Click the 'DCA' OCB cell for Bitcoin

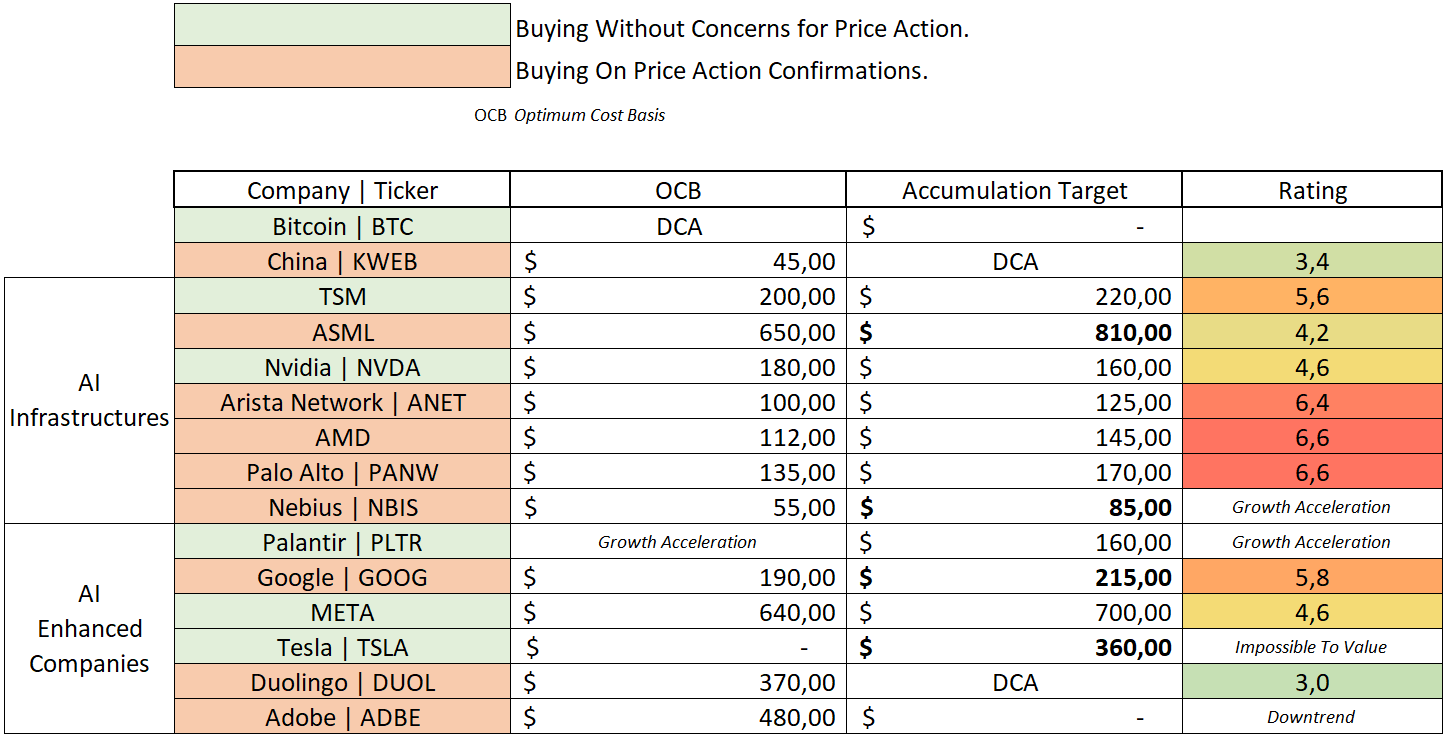[x=678, y=226]
